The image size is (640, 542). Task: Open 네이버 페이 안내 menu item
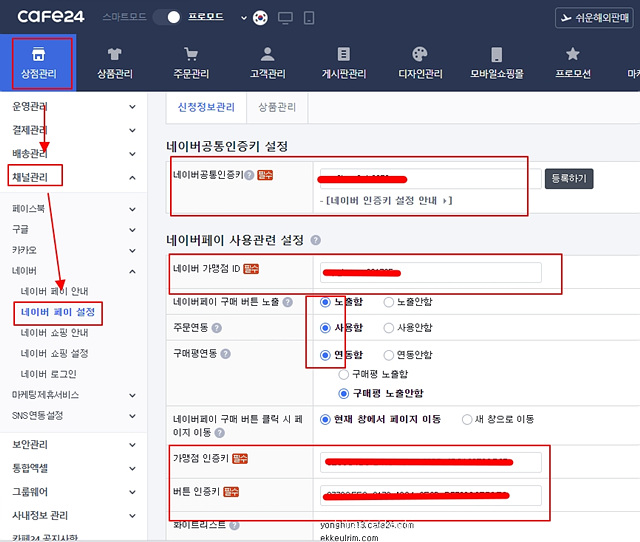tap(54, 291)
